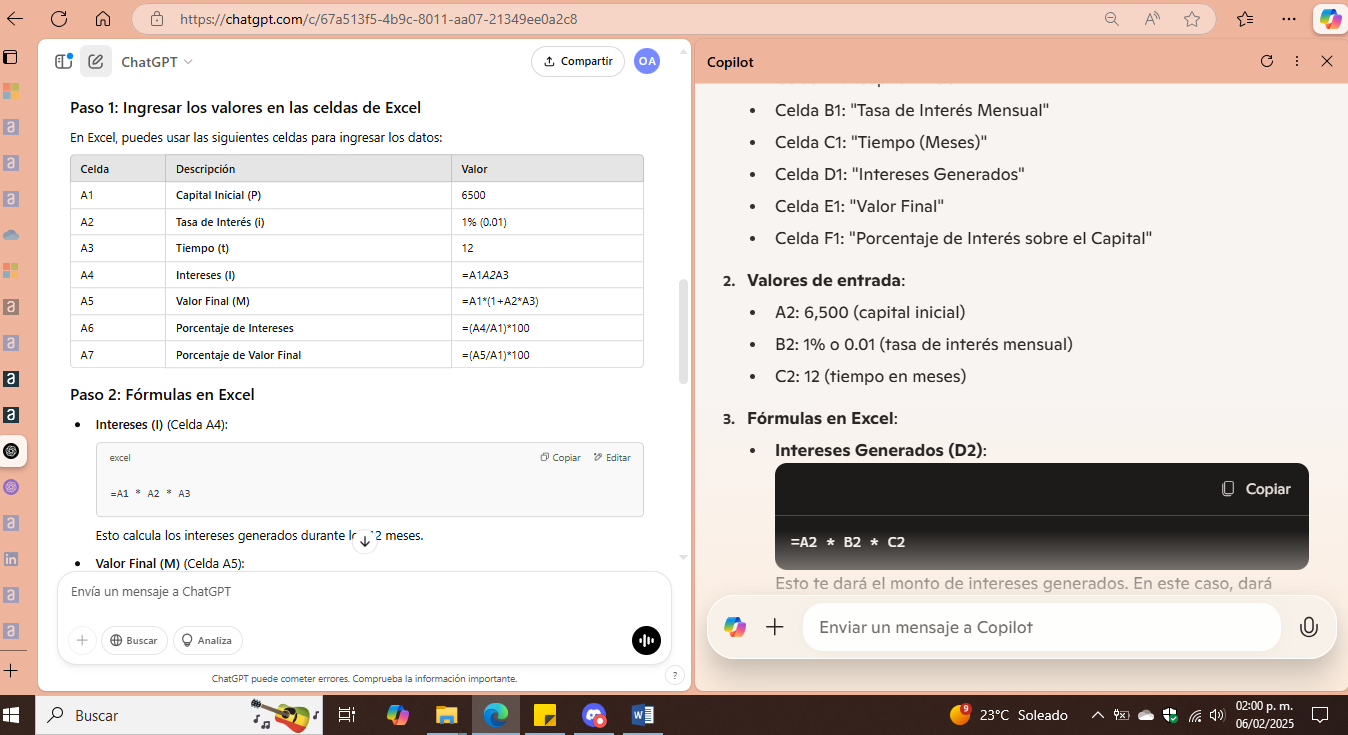The height and width of the screenshot is (735, 1348).
Task: Switch to the LinkedIn vertical tab
Action: click(x=11, y=559)
